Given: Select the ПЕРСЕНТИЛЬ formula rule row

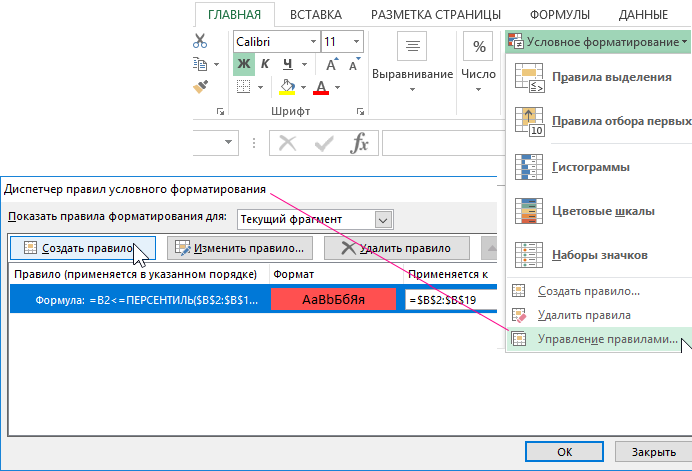Looking at the screenshot, I should coord(253,300).
